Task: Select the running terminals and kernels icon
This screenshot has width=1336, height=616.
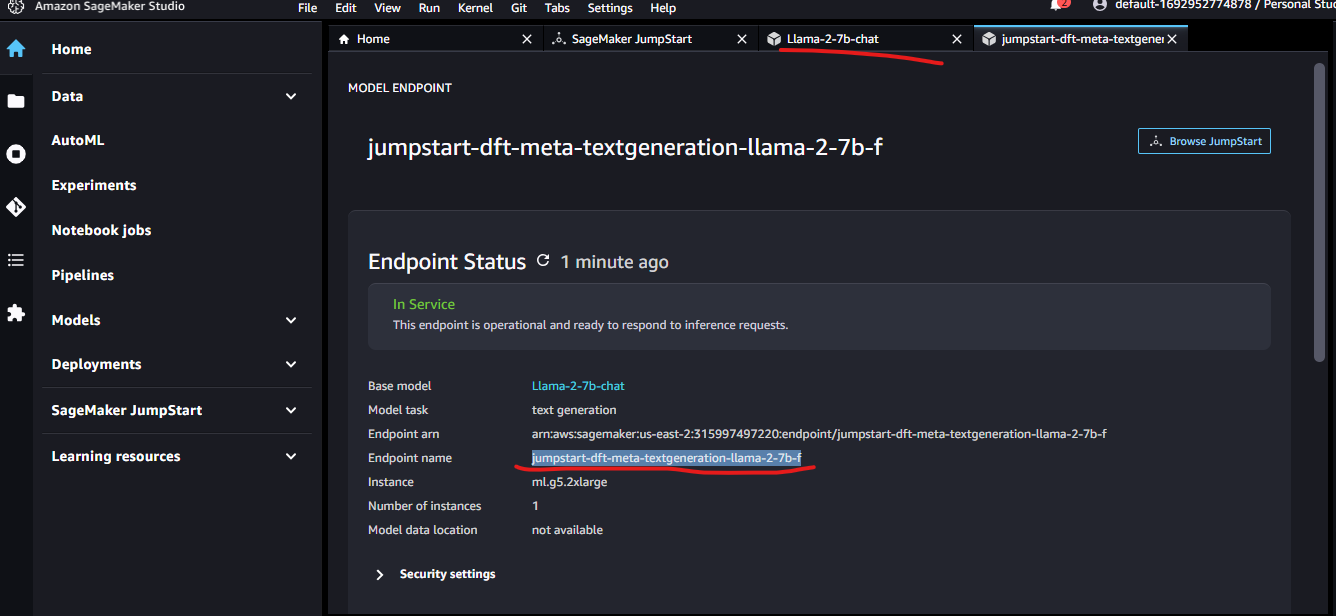Action: point(15,154)
